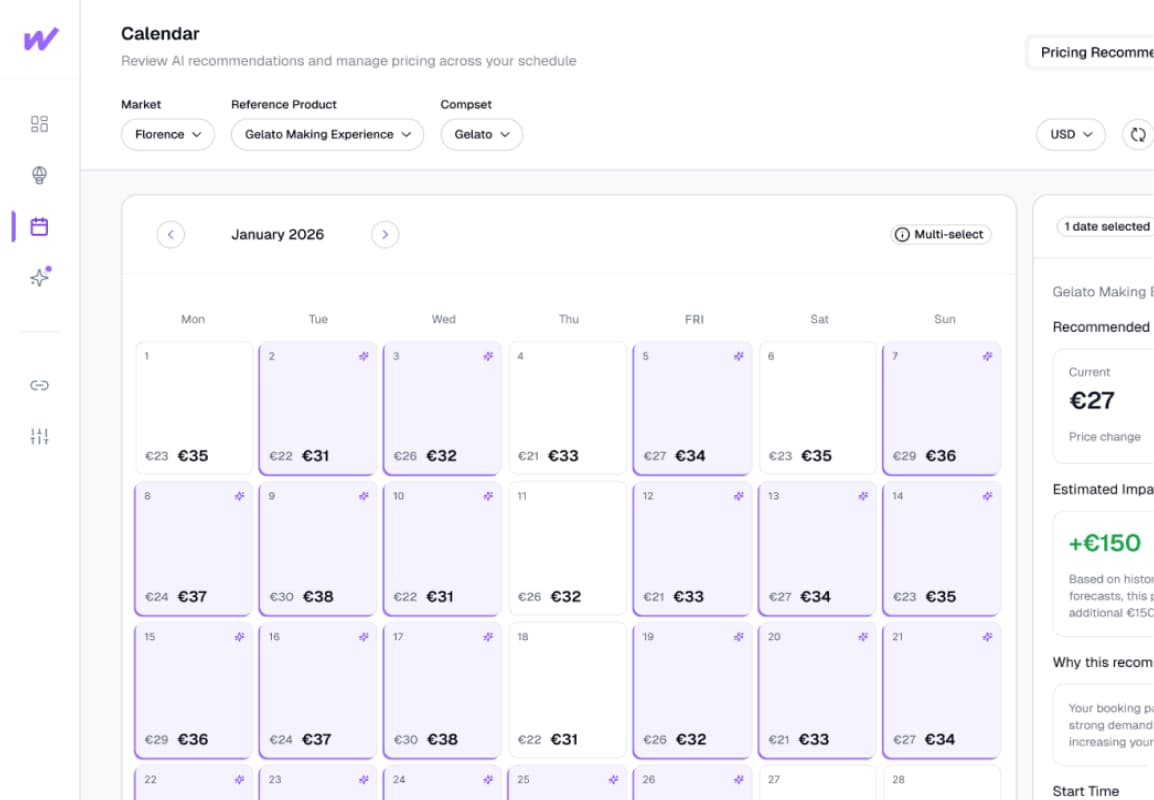Image resolution: width=1154 pixels, height=800 pixels.
Task: Select day 4 cell with €33
Action: point(567,408)
